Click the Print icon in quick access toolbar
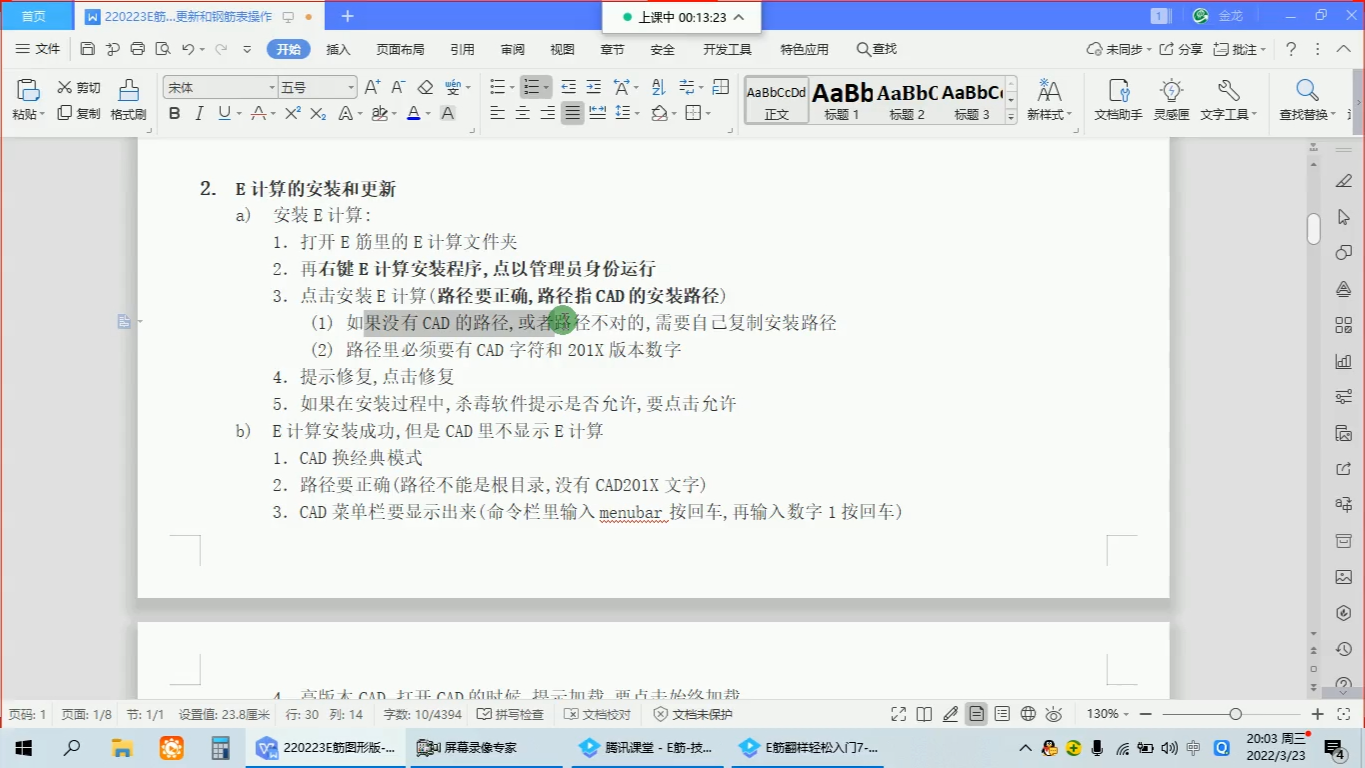 pos(138,49)
